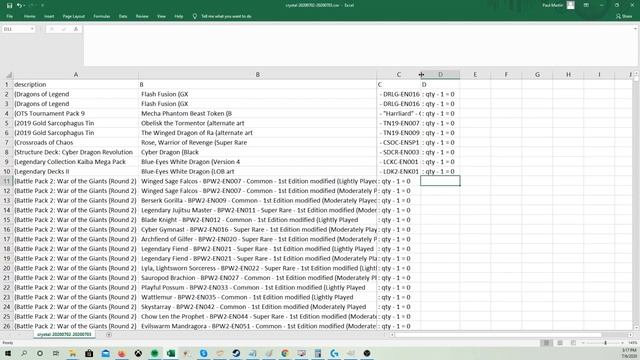Switch to the Home ribbon tab

29,16
